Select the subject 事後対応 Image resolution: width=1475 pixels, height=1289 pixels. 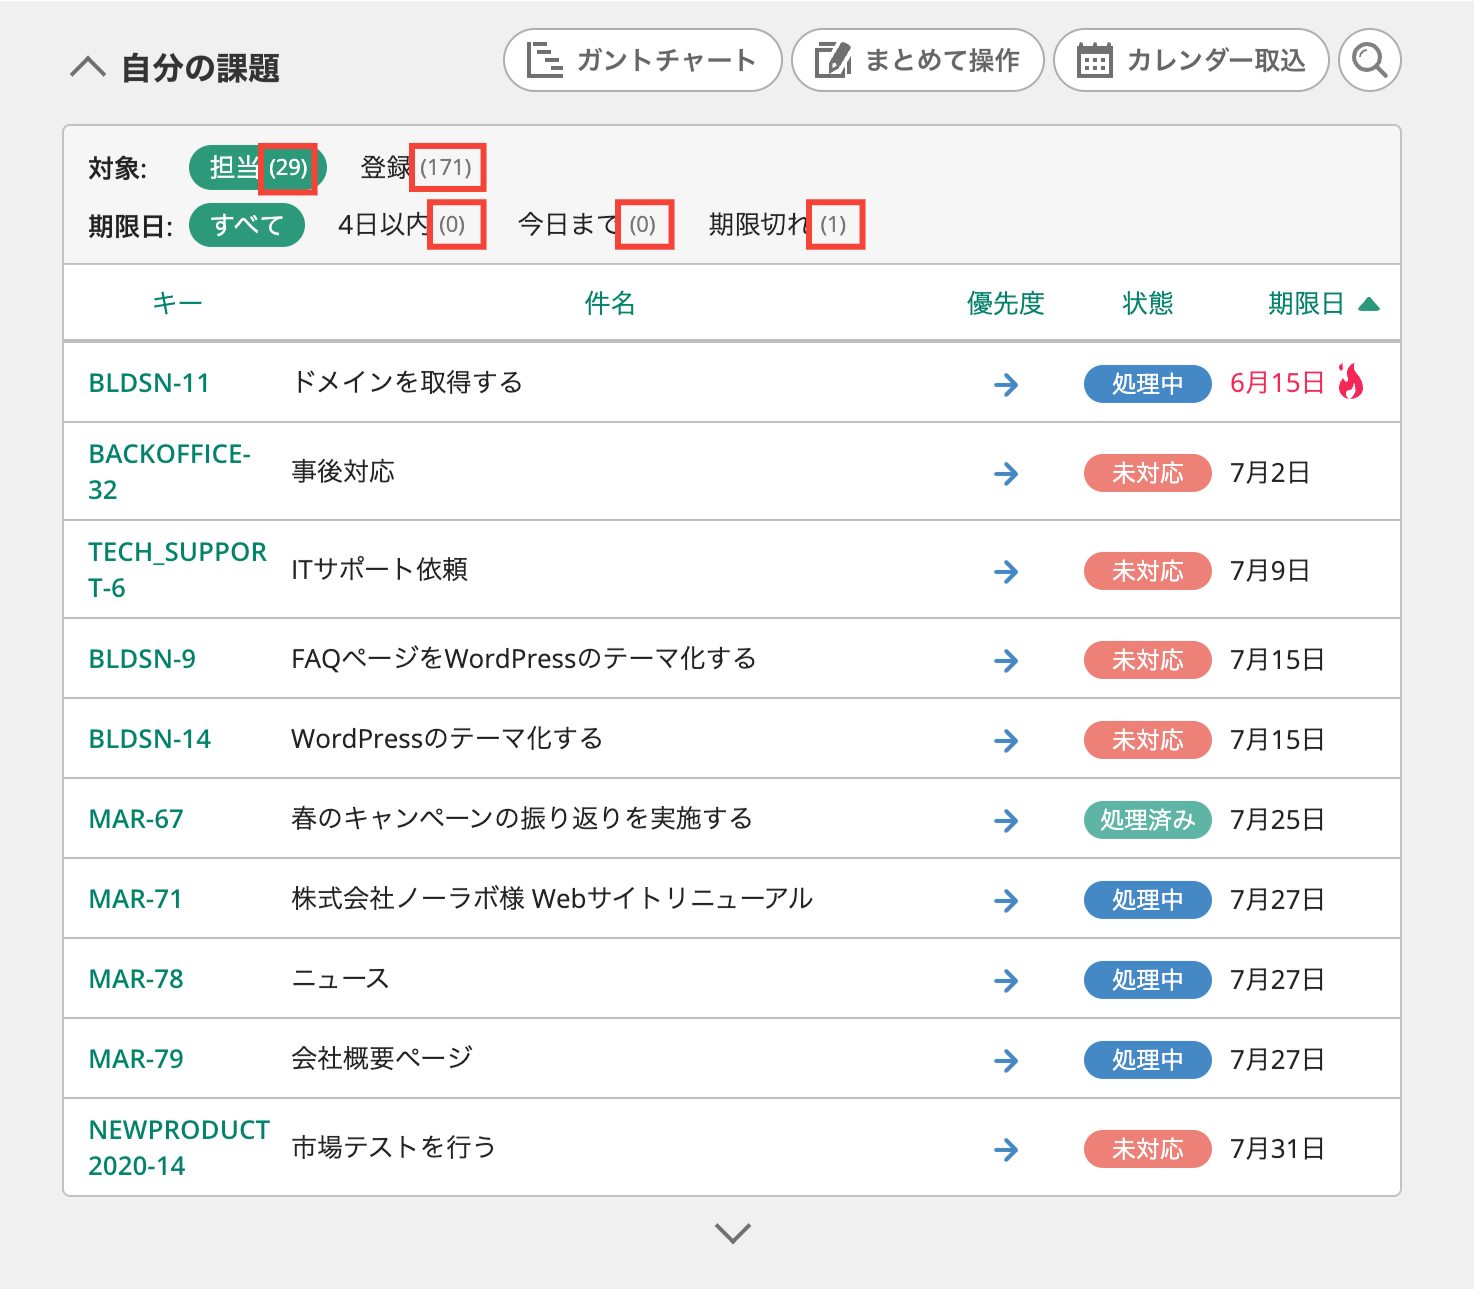pyautogui.click(x=343, y=471)
